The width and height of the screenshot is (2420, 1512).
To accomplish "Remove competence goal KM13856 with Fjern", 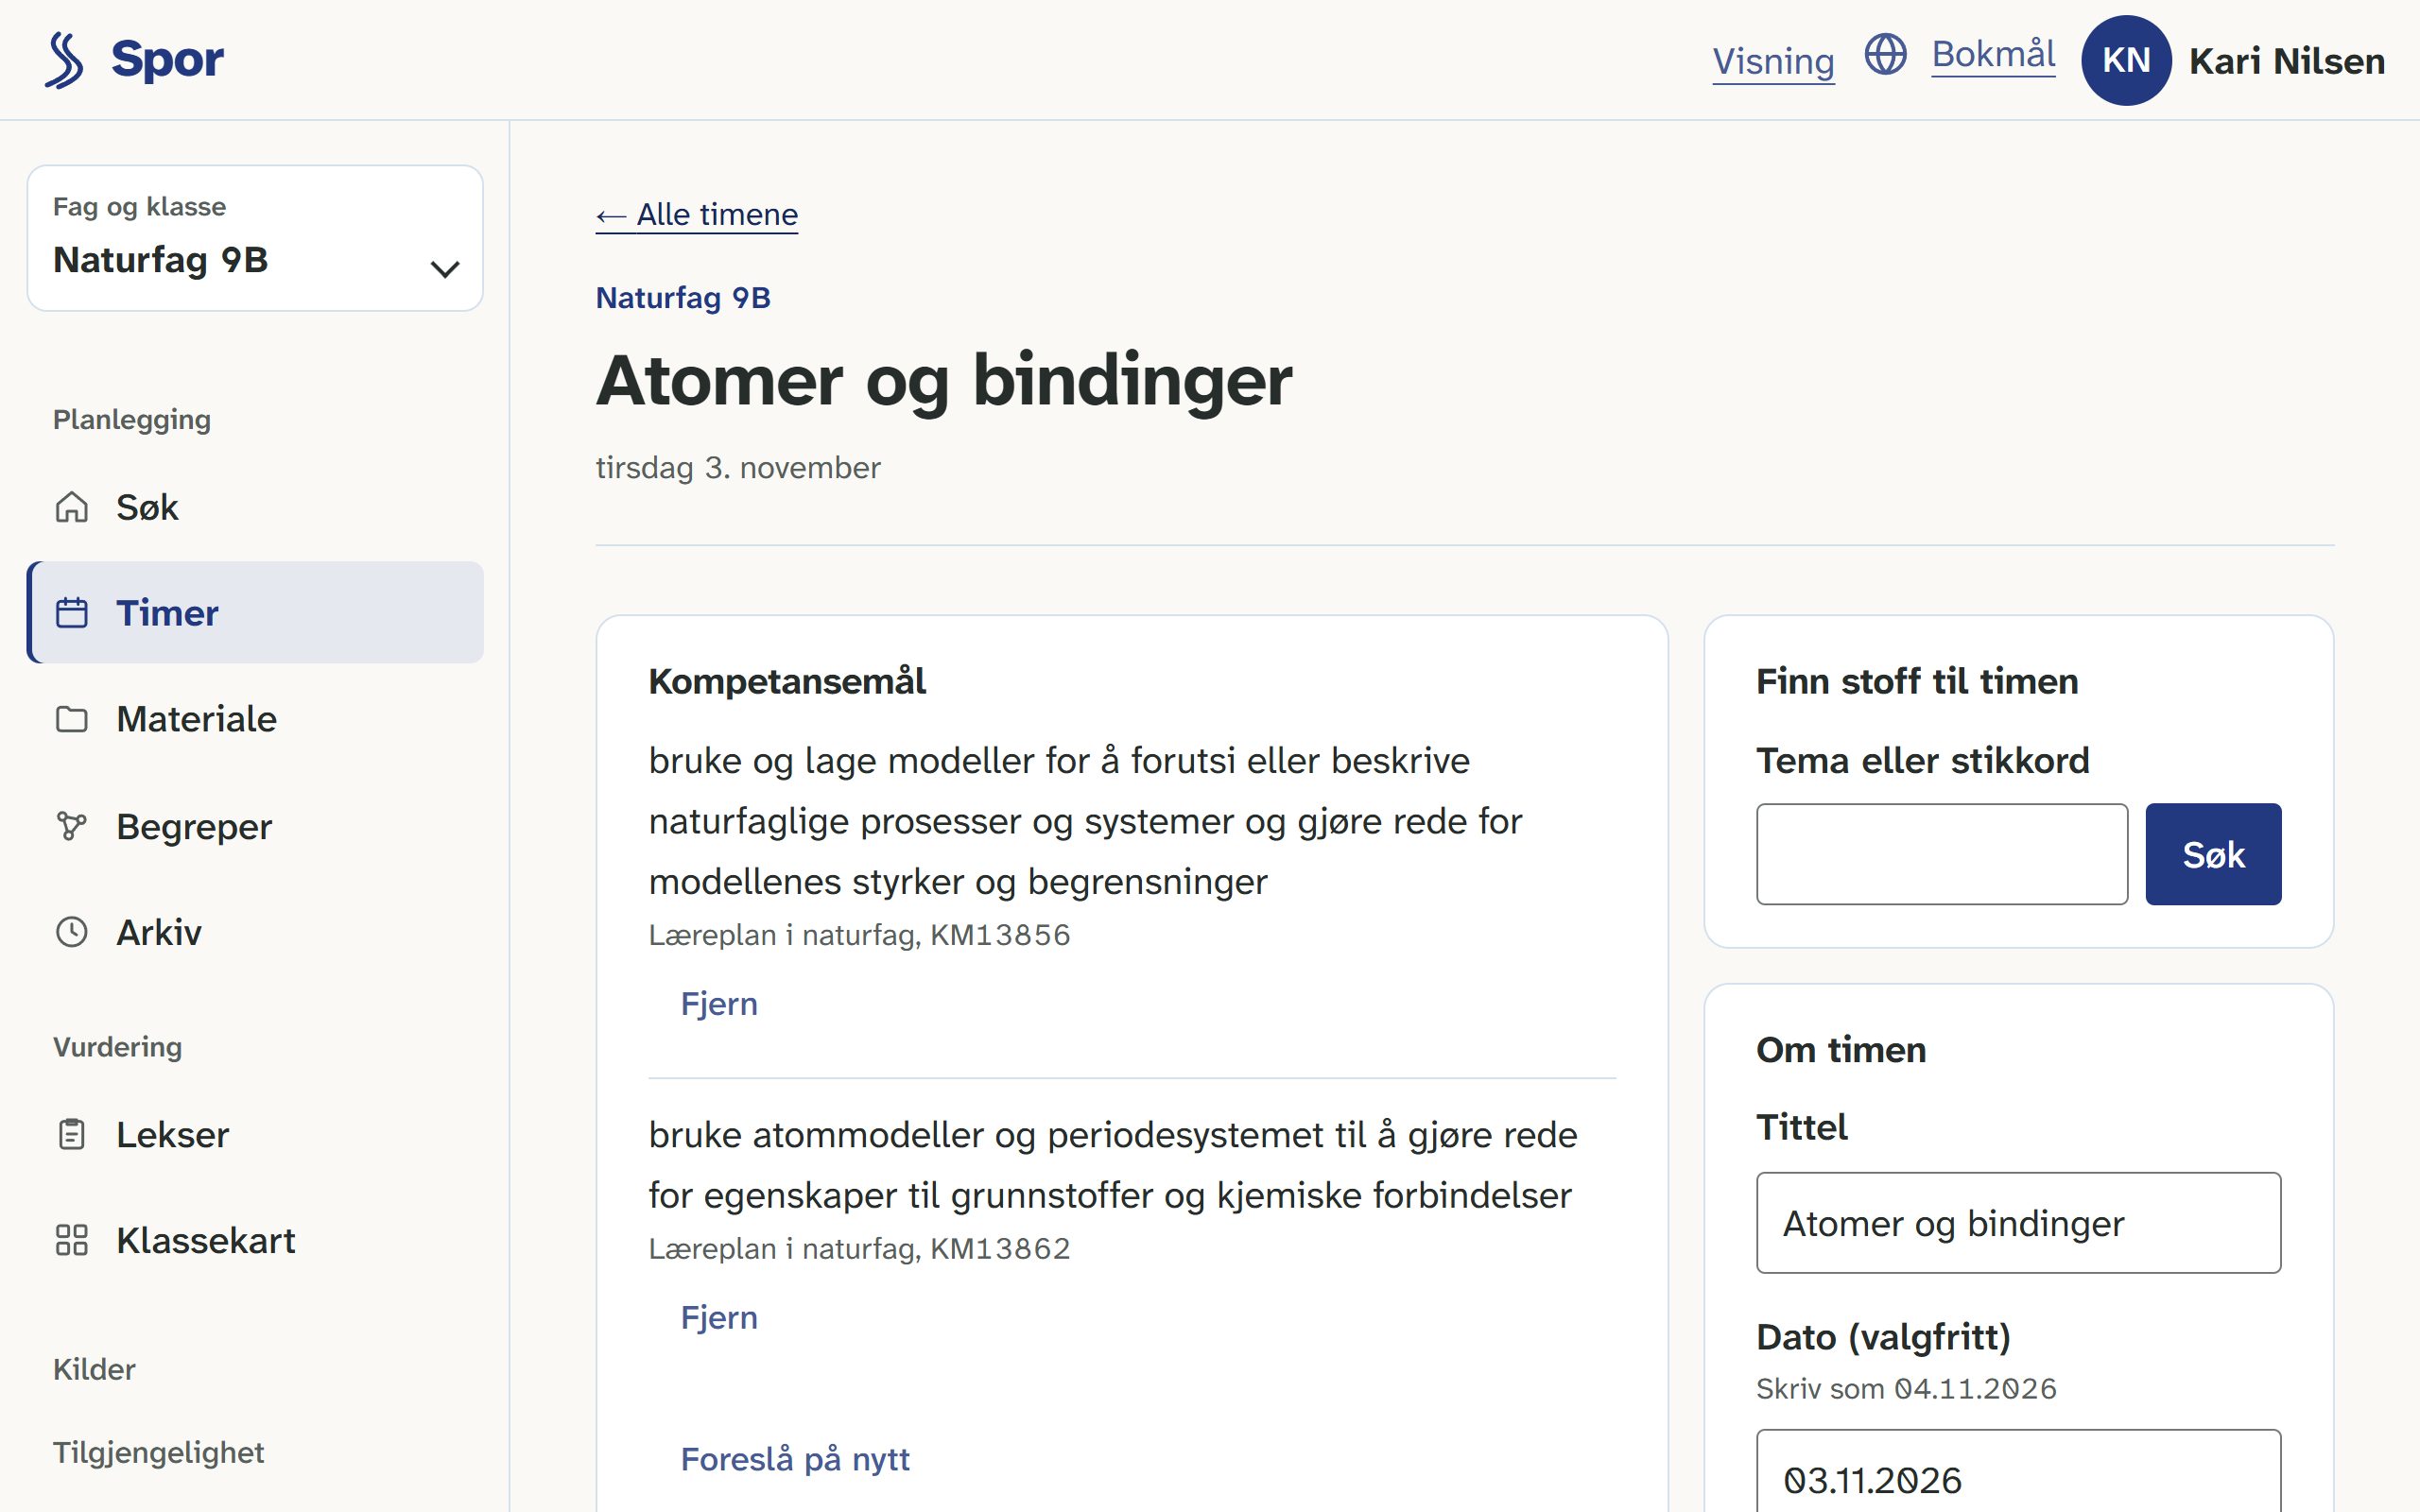I will 719,1003.
